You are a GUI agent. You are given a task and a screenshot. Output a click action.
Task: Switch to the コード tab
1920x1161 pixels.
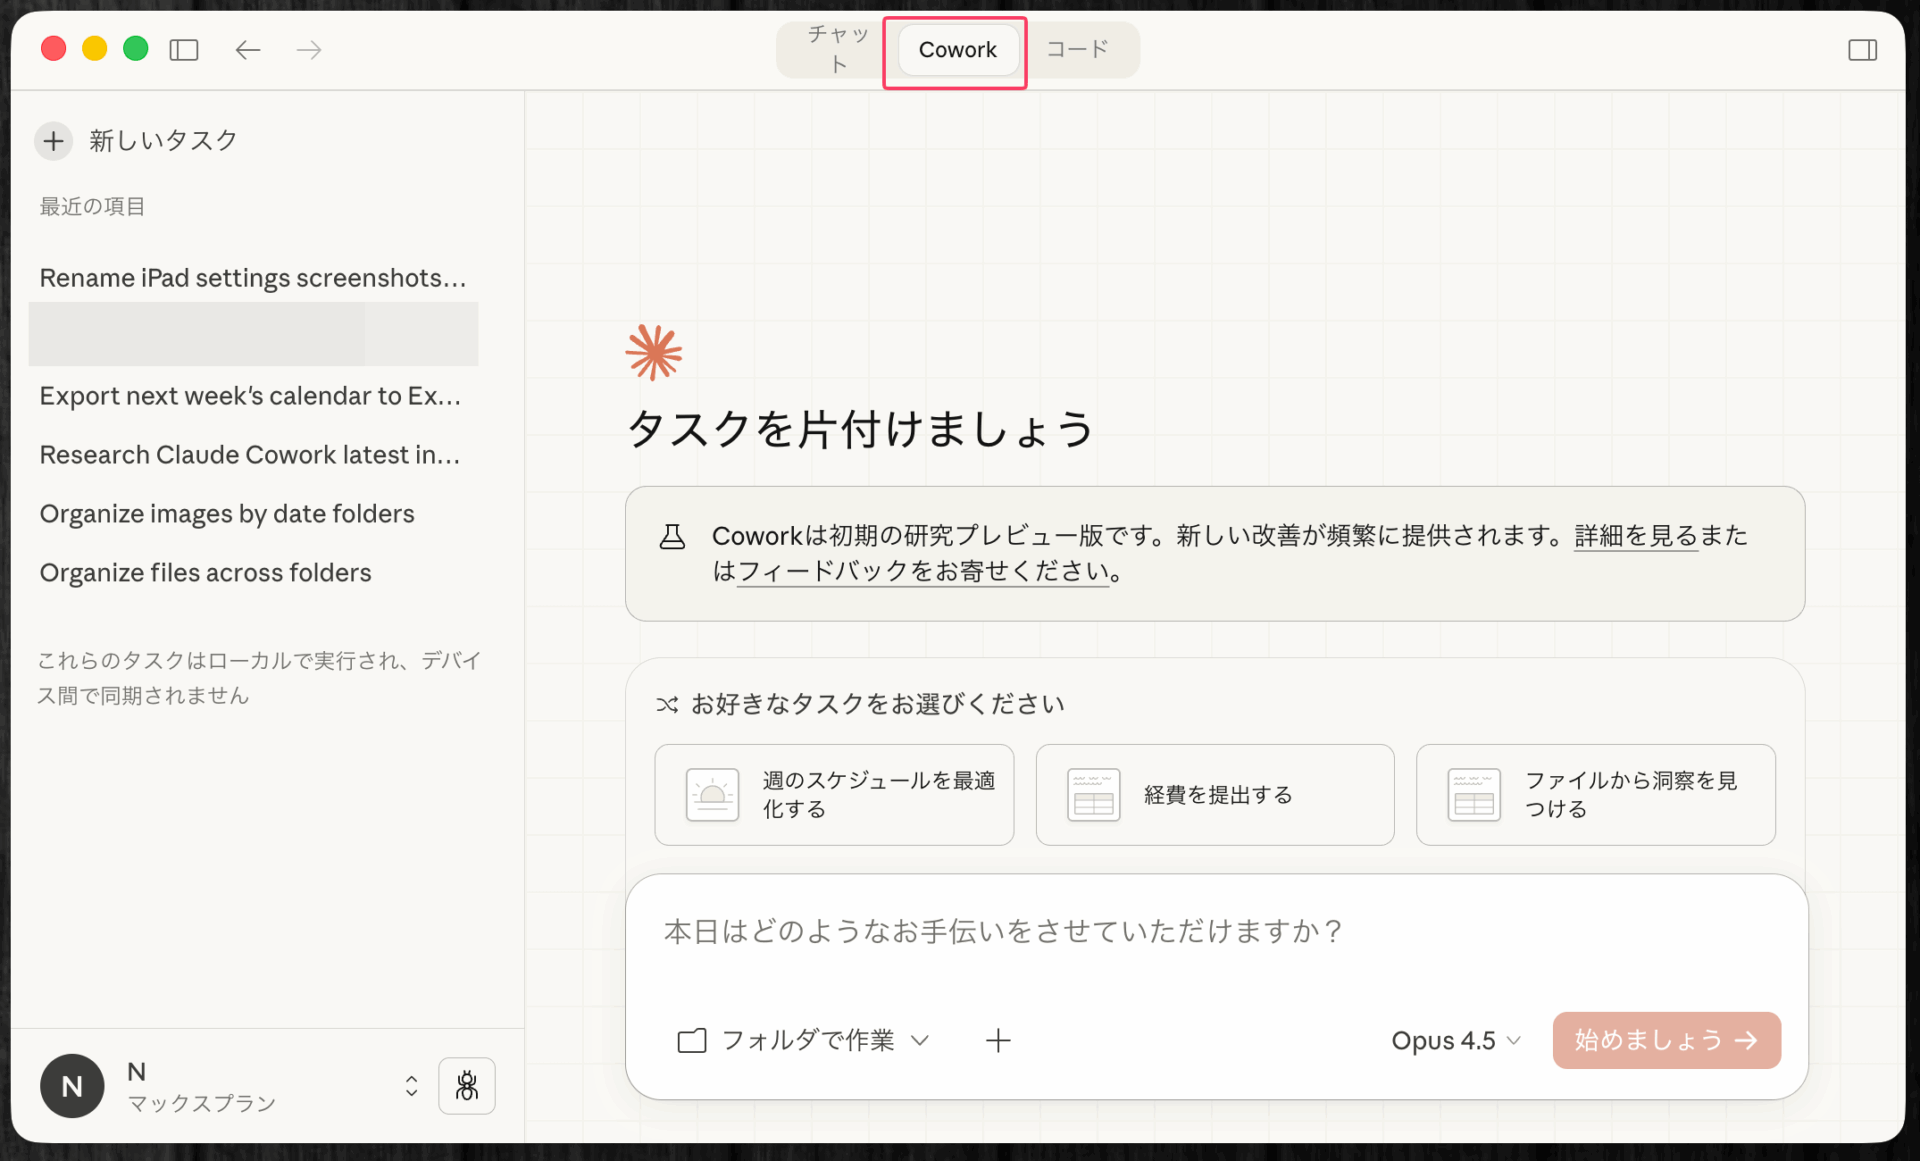1077,49
